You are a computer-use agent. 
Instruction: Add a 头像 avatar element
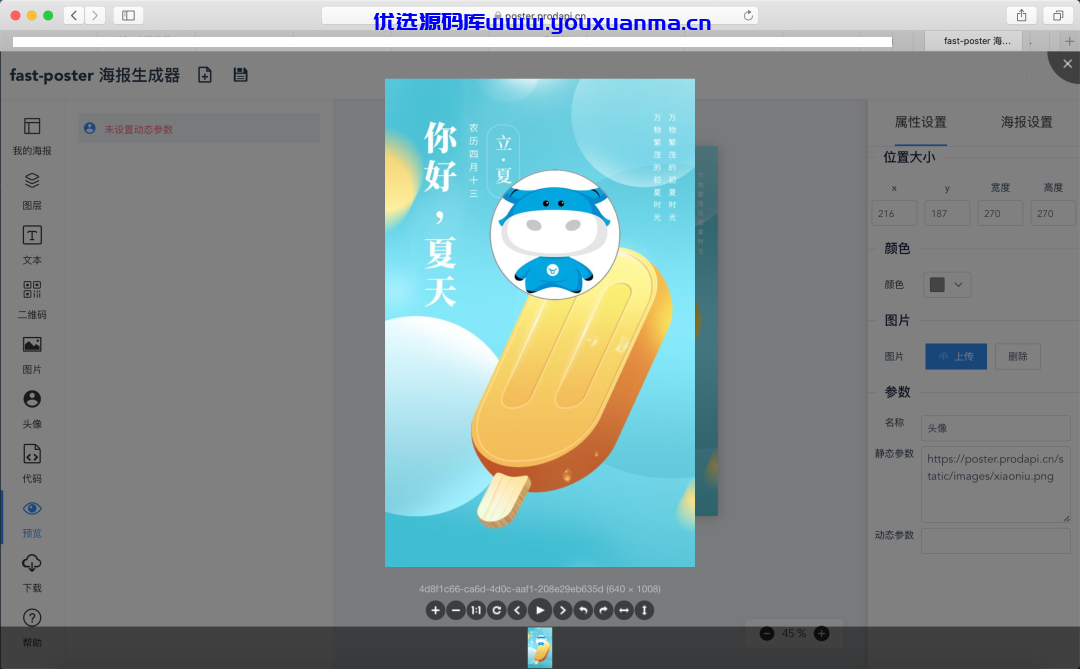pos(32,409)
